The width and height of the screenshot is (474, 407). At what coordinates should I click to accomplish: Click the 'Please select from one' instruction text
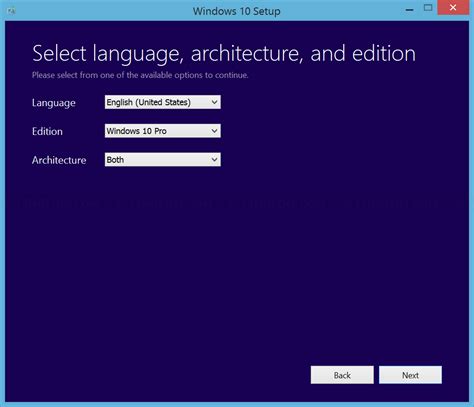tap(140, 75)
